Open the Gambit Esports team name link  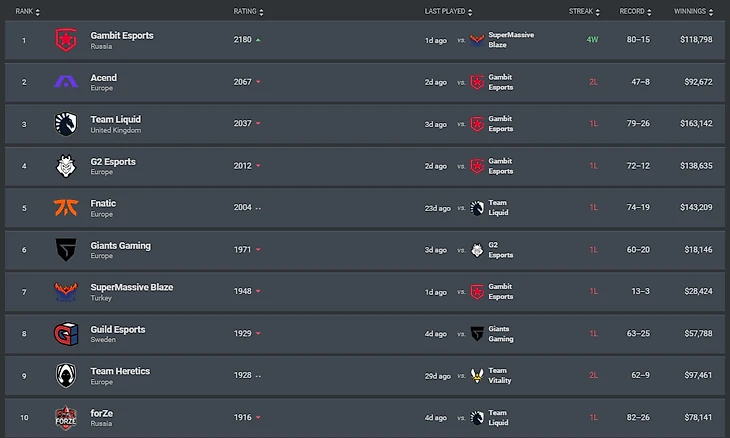[121, 35]
